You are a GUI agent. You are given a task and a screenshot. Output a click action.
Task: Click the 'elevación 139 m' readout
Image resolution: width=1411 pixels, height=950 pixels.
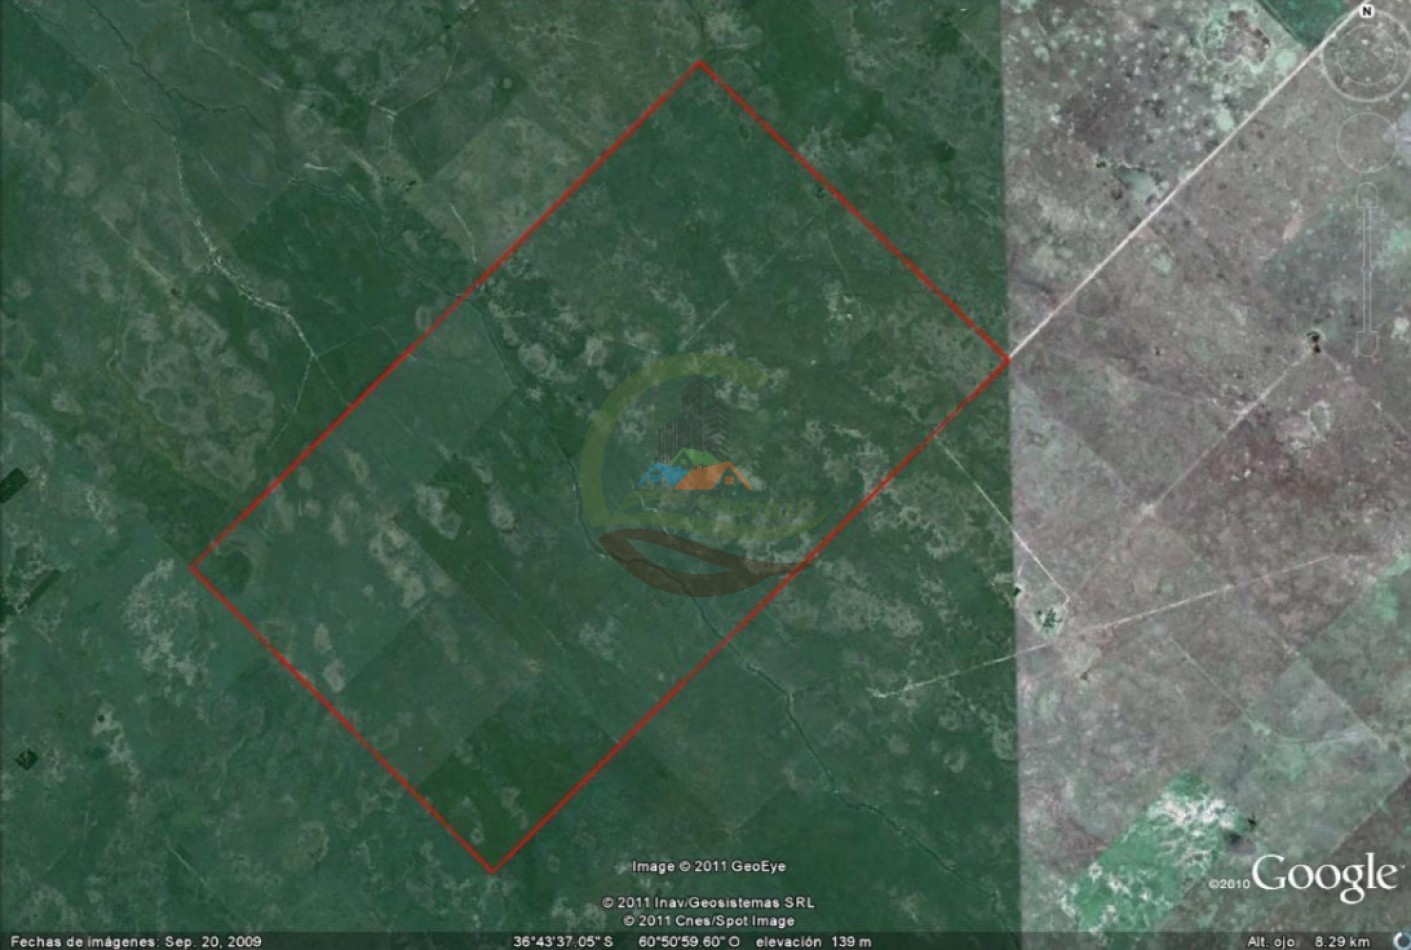pos(812,942)
